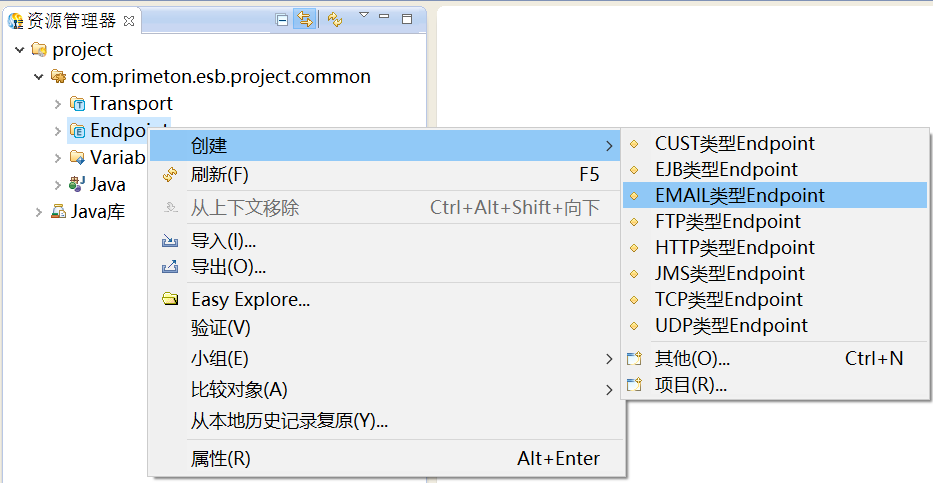This screenshot has height=483, width=933.
Task: Click the Collapse All toolbar icon
Action: pyautogui.click(x=282, y=20)
